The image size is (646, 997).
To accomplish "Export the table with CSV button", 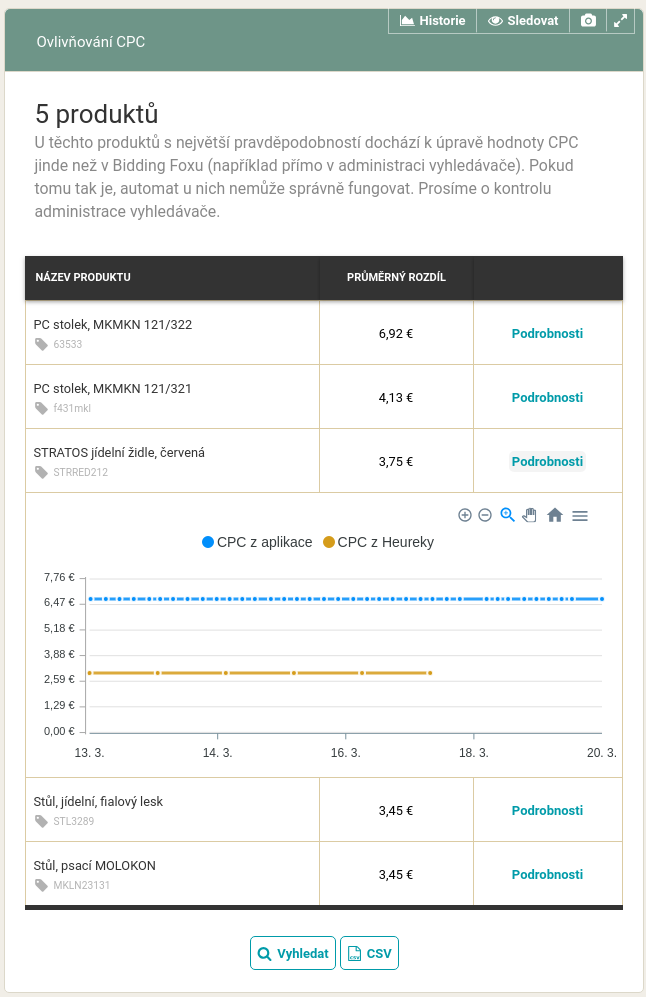I will click(369, 954).
